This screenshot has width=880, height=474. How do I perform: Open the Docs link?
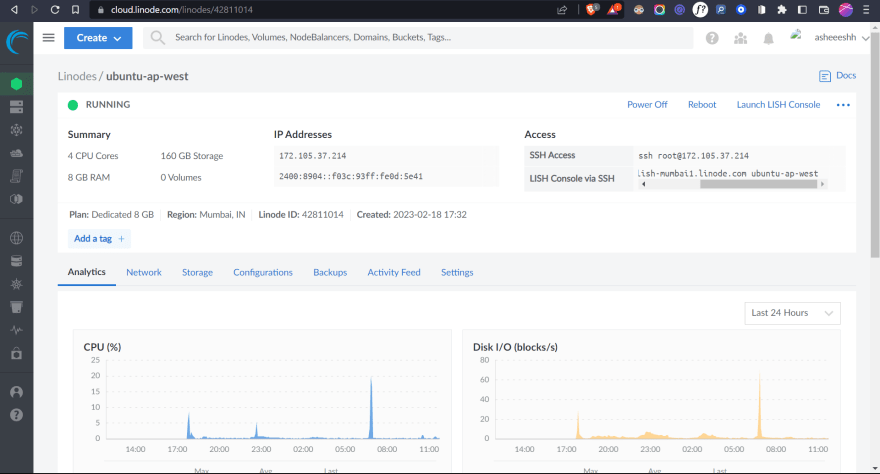pyautogui.click(x=837, y=75)
